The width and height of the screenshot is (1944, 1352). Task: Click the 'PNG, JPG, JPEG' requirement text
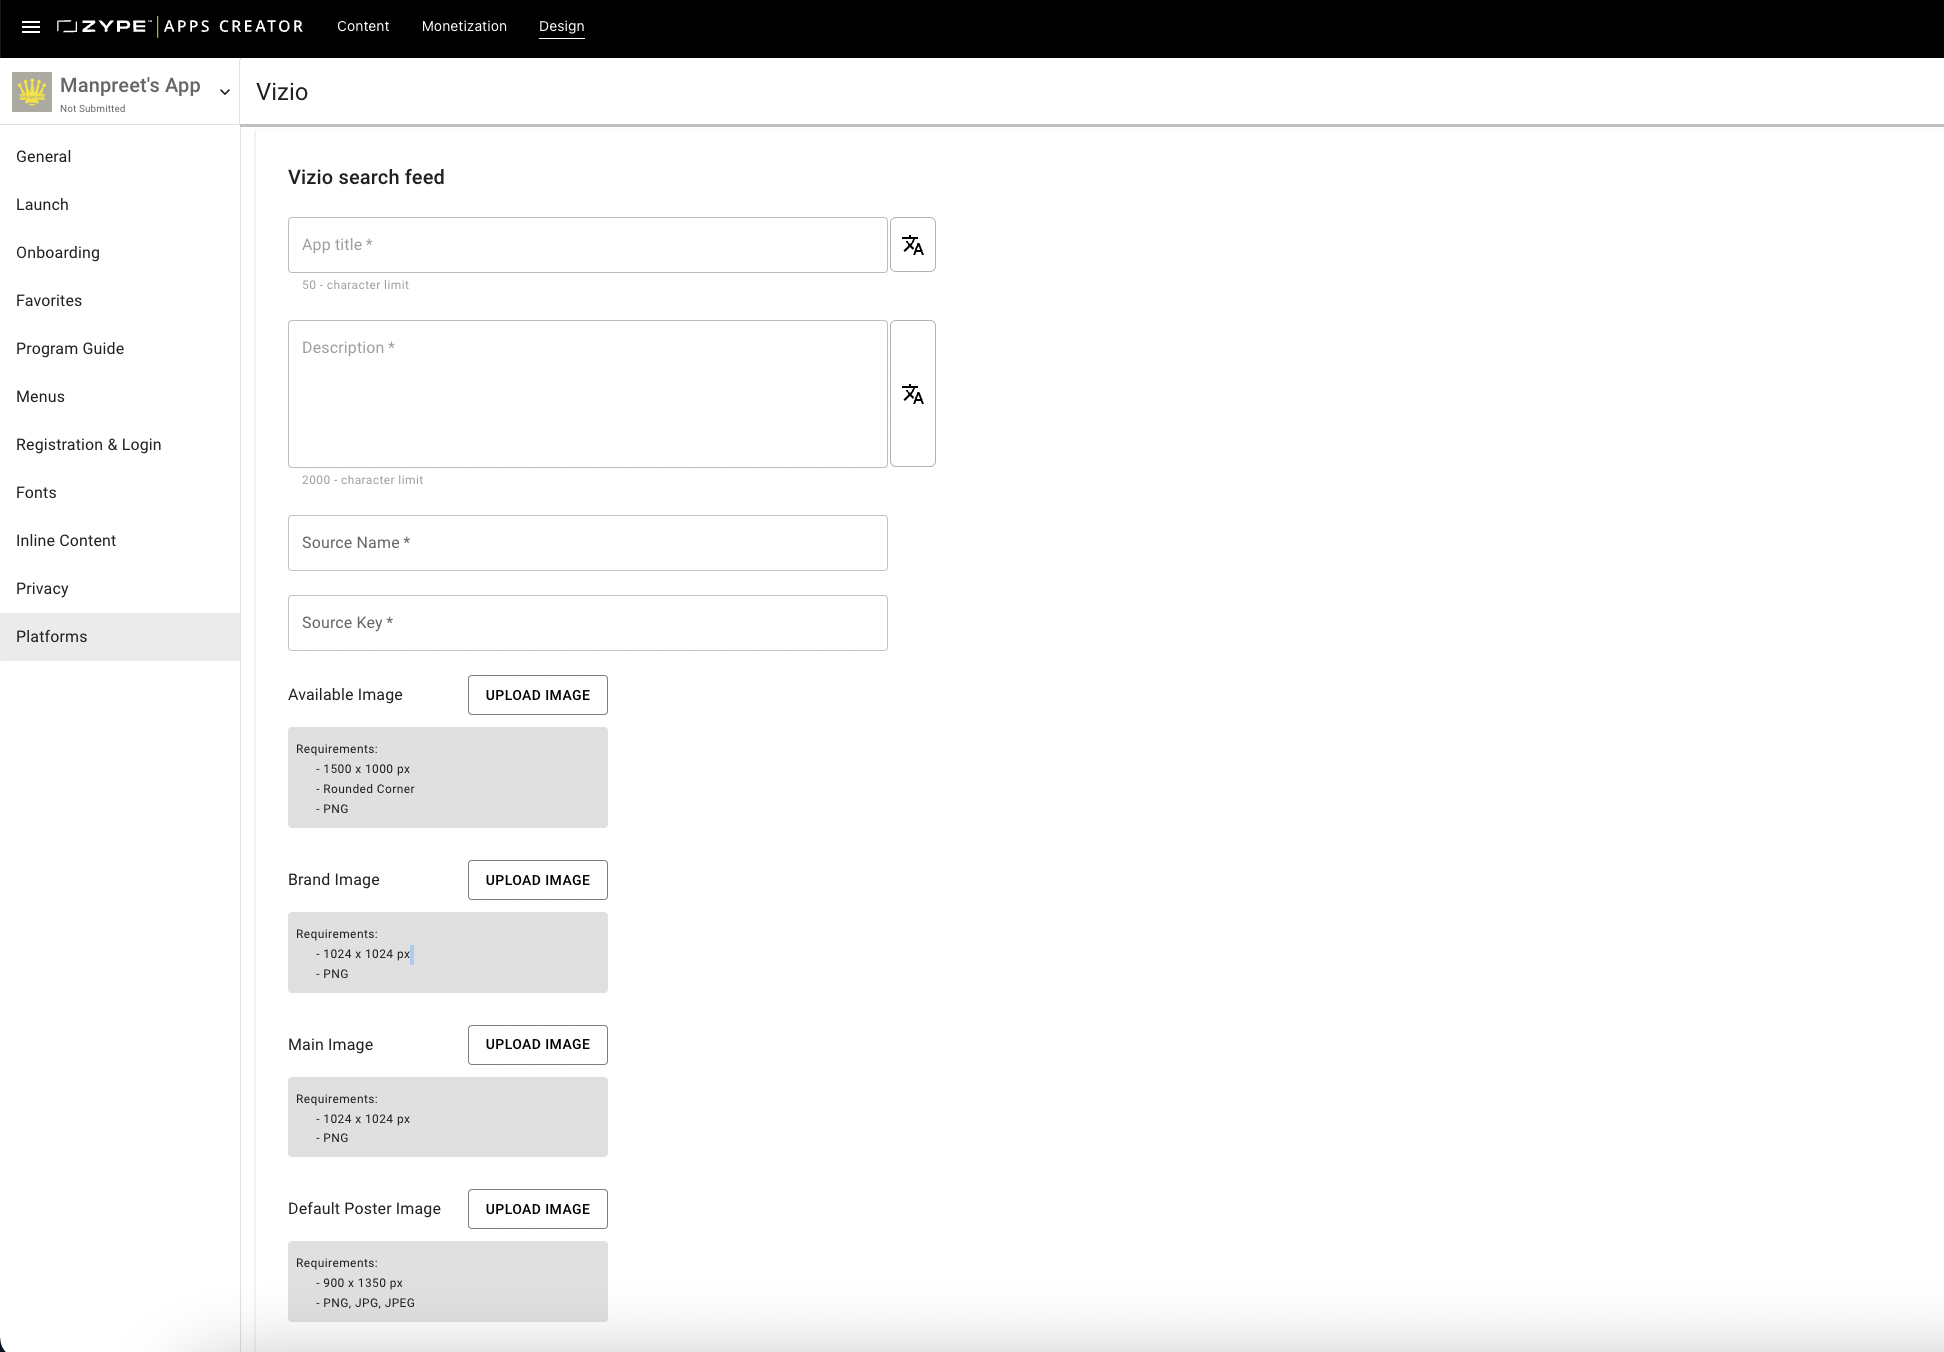(x=368, y=1303)
